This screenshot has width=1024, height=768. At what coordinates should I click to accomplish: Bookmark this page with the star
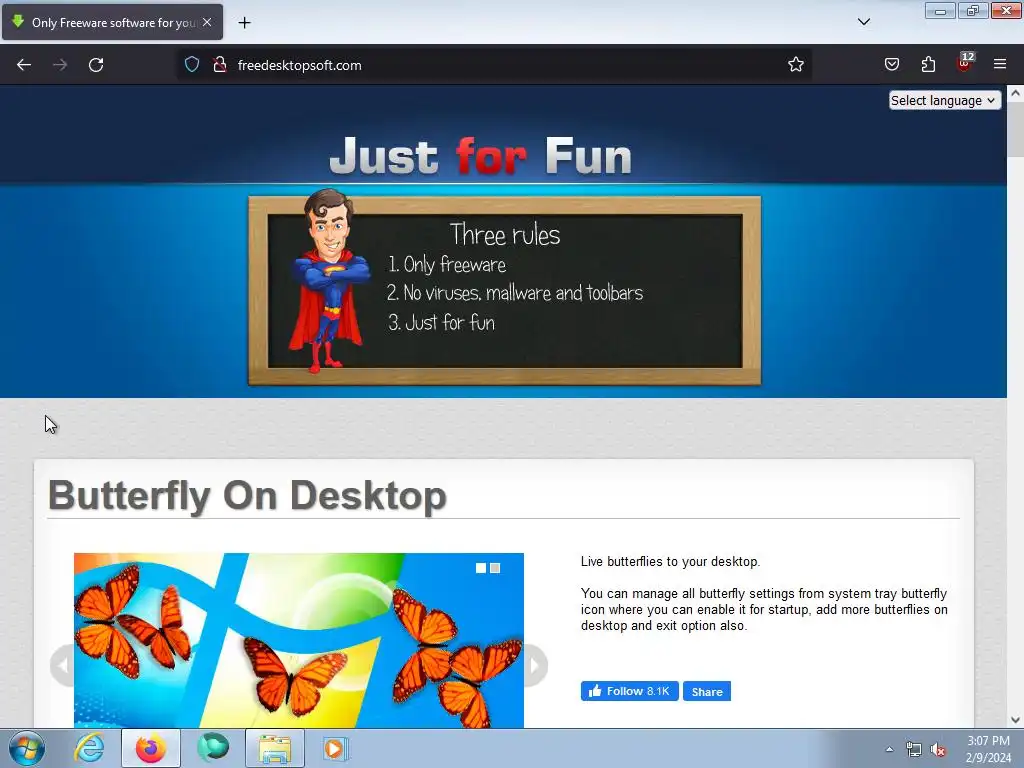coord(795,65)
